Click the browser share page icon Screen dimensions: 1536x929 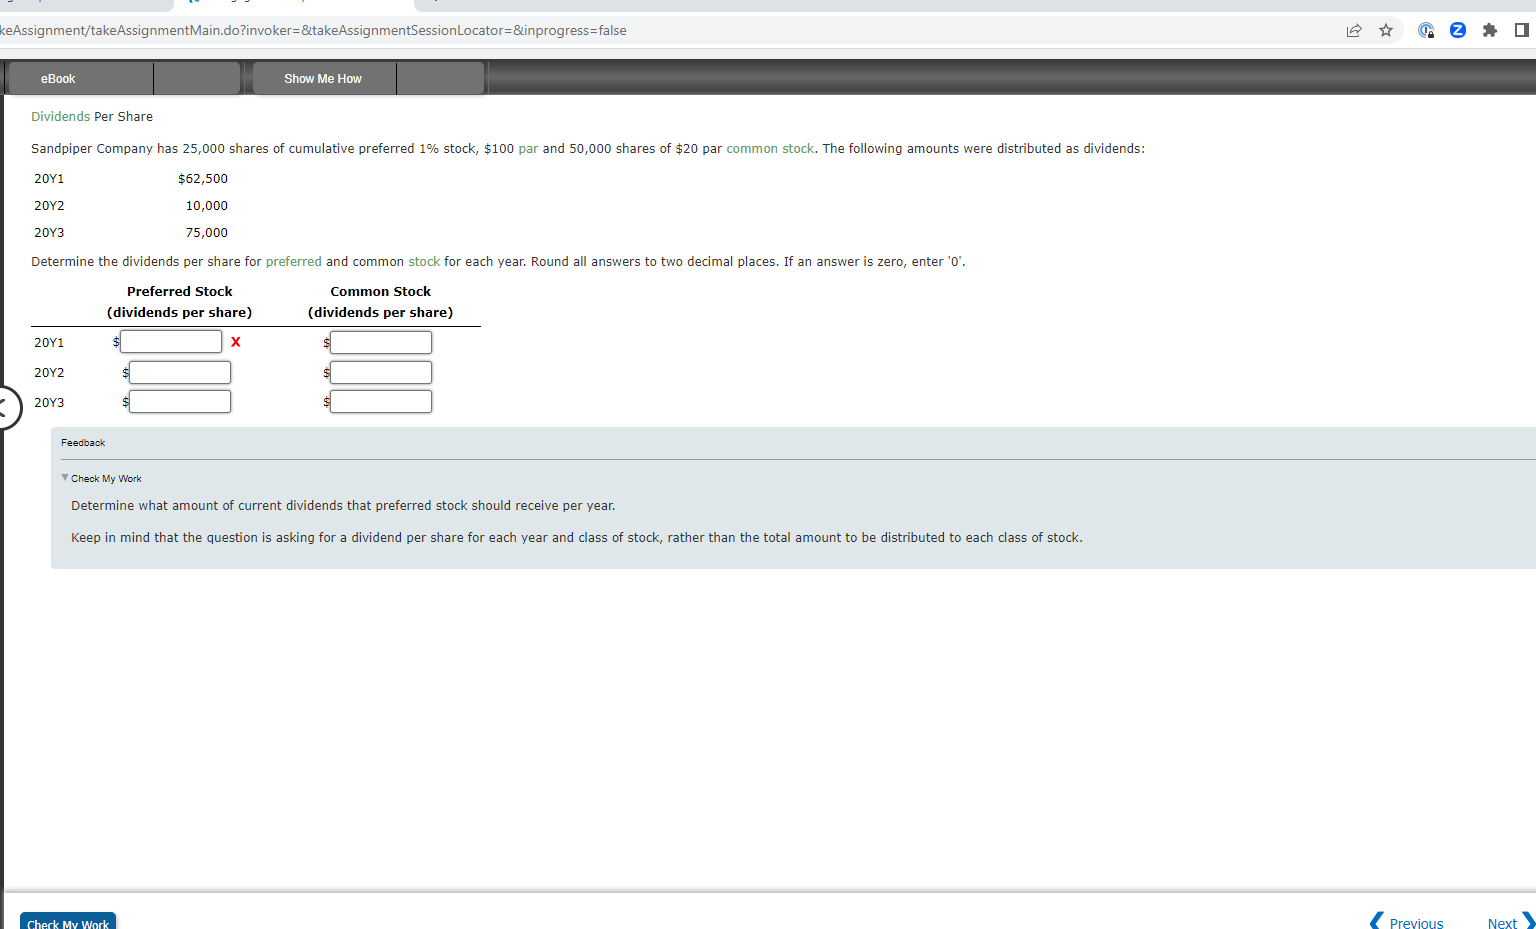click(x=1354, y=30)
